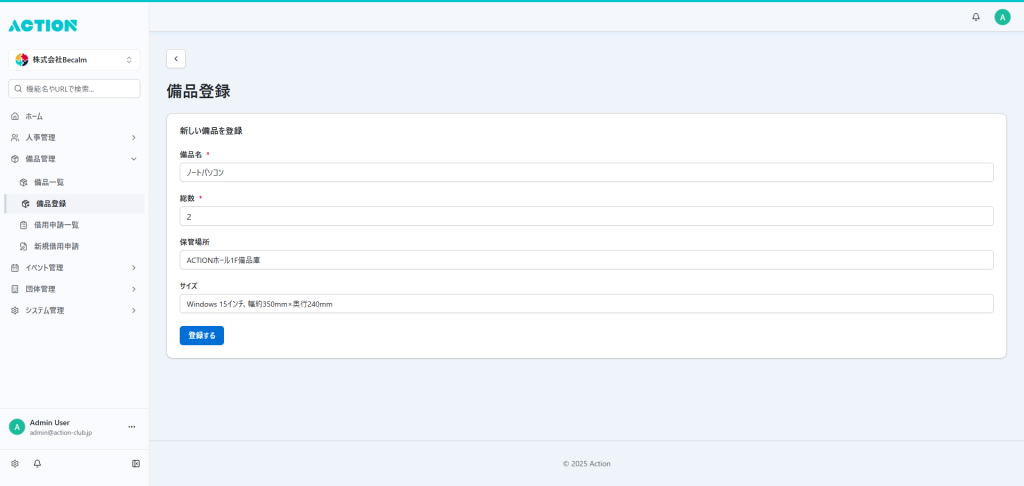Open 備品一覧 in the sidebar
This screenshot has width=1024, height=486.
[49, 182]
